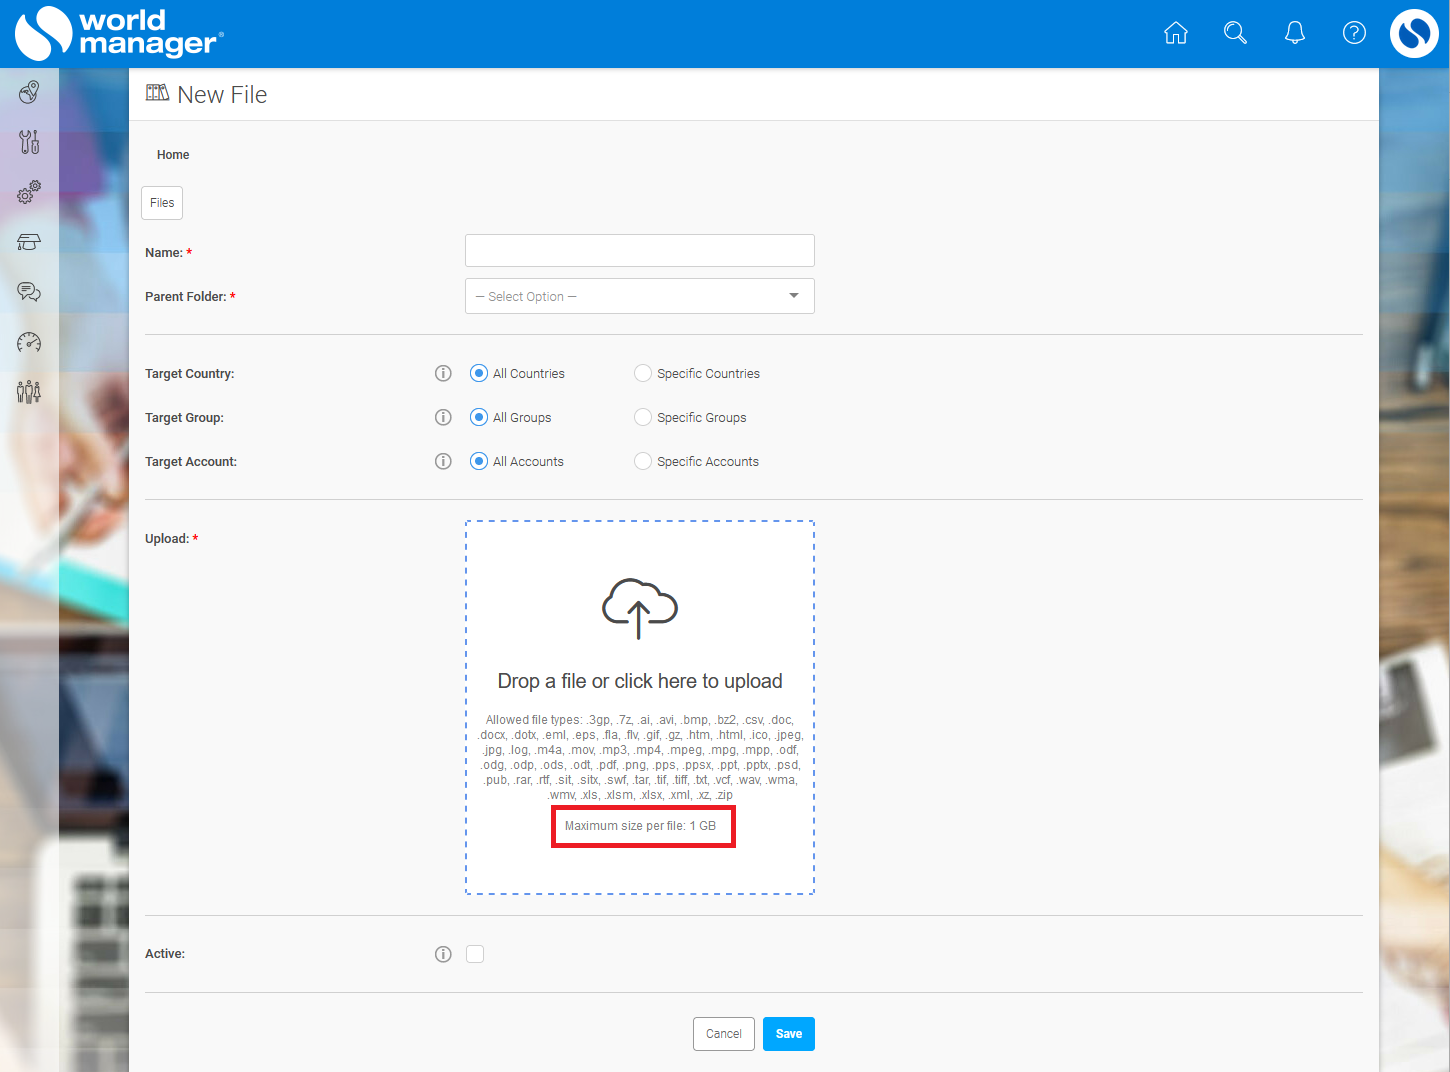
Task: Expand the Parent Folder dropdown
Action: tap(640, 296)
